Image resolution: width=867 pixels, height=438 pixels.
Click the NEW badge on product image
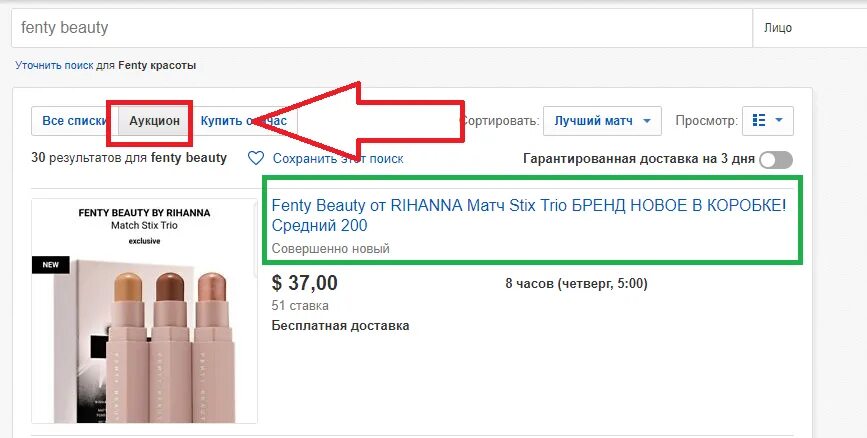tap(50, 265)
